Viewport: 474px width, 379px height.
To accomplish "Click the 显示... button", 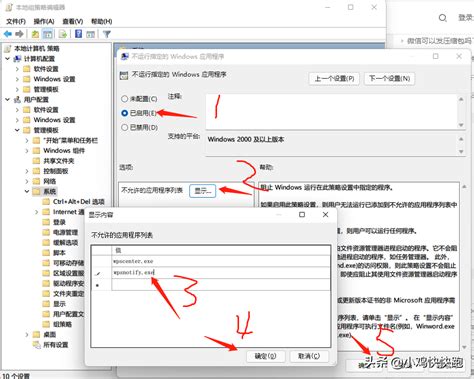I will tap(203, 191).
